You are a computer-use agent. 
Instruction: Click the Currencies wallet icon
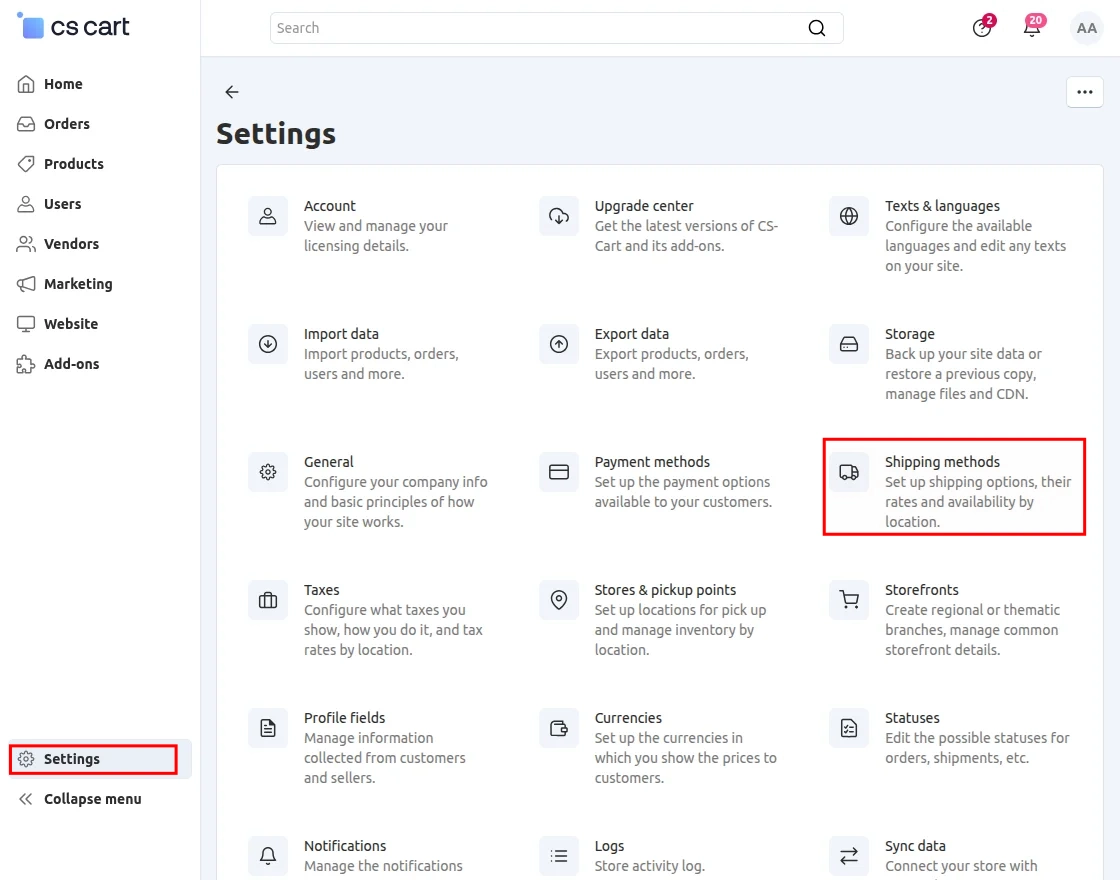pyautogui.click(x=559, y=728)
